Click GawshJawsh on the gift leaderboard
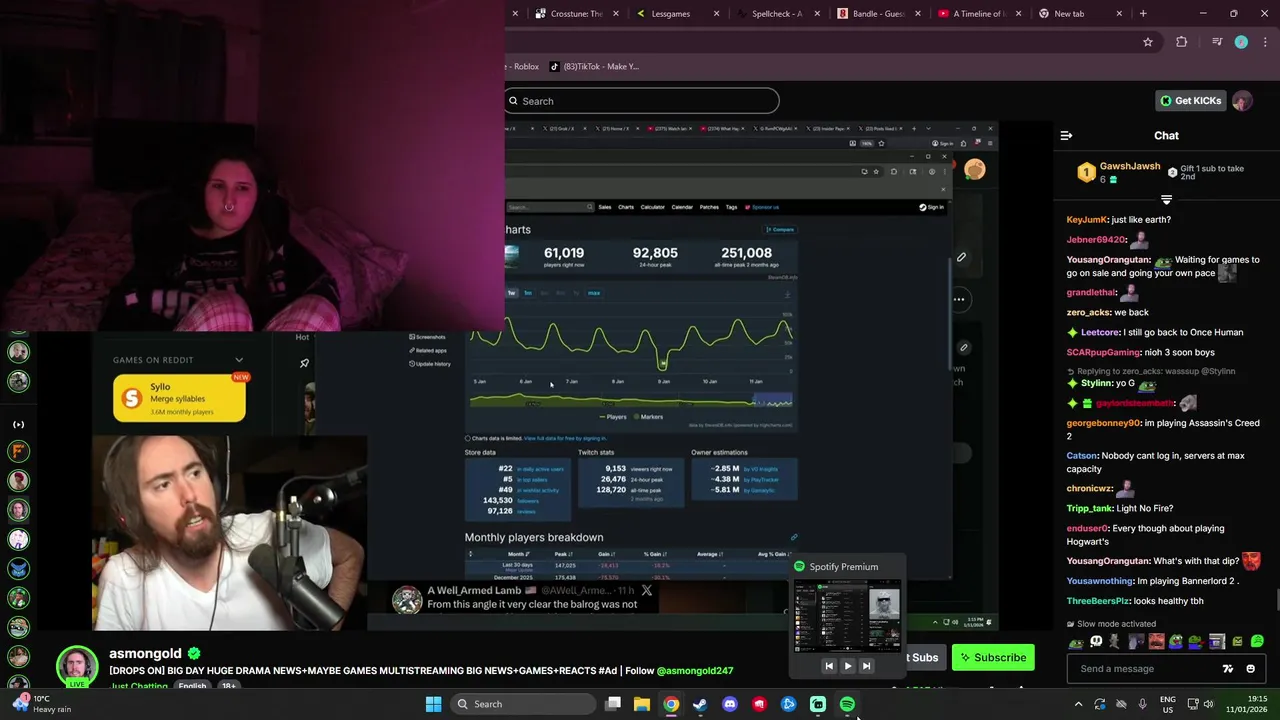1280x720 pixels. pos(1130,166)
